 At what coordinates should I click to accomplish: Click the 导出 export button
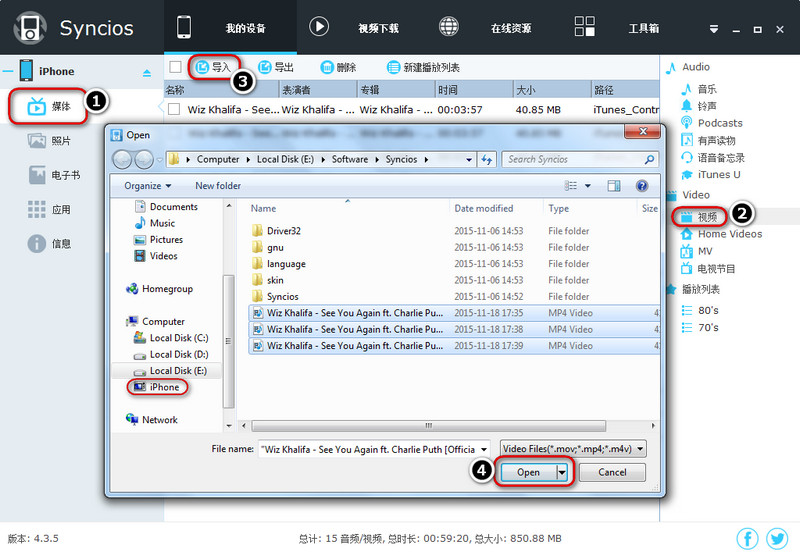276,67
